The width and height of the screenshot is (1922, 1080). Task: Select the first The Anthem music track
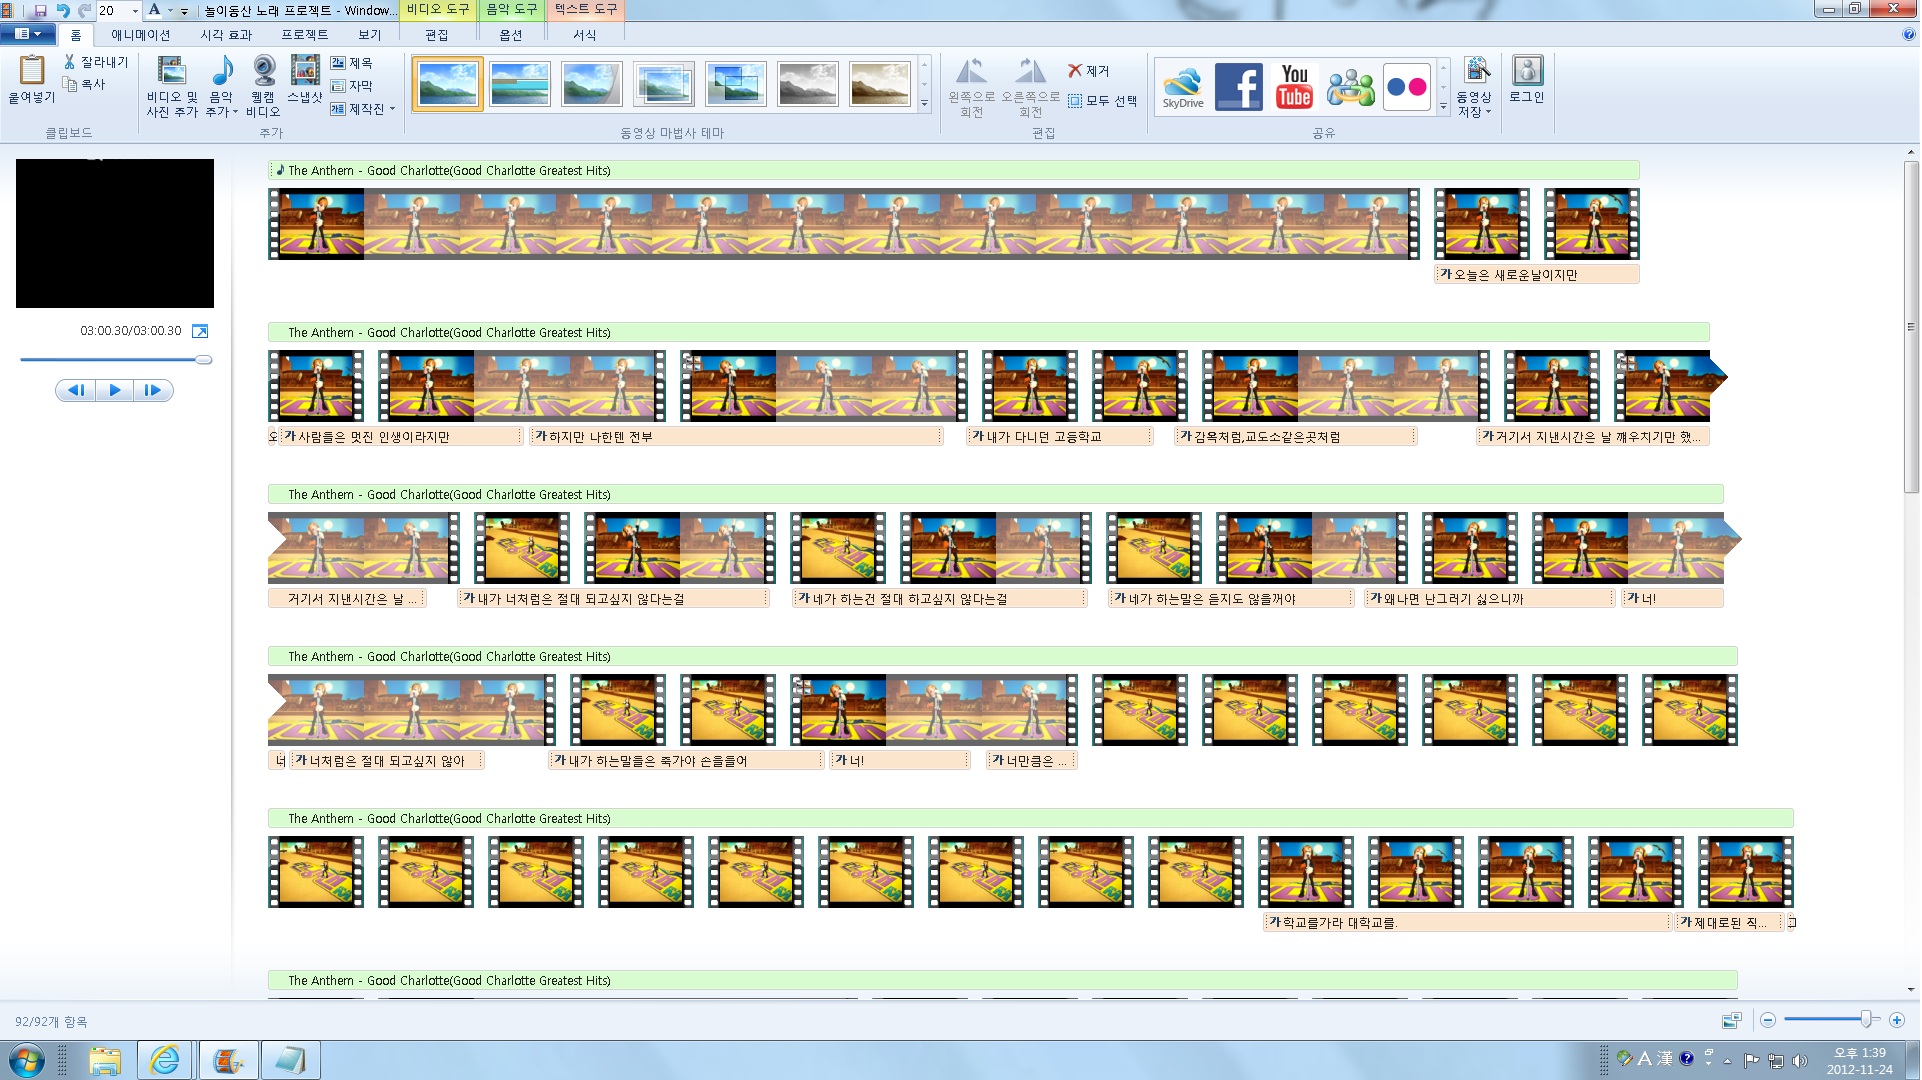954,170
